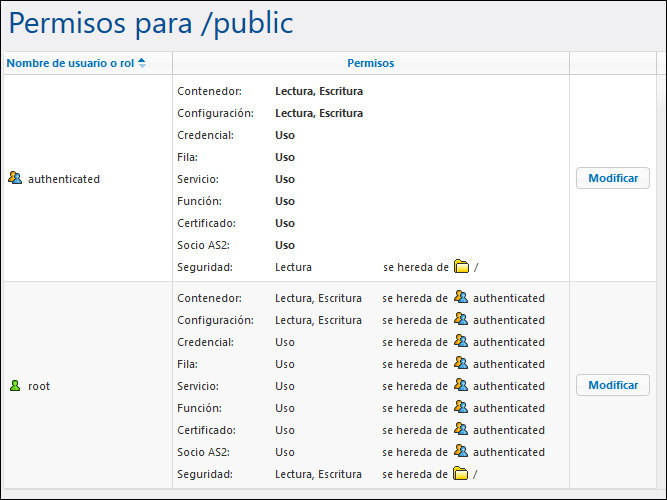Click Uso value in authenticated Servicio row

point(285,179)
